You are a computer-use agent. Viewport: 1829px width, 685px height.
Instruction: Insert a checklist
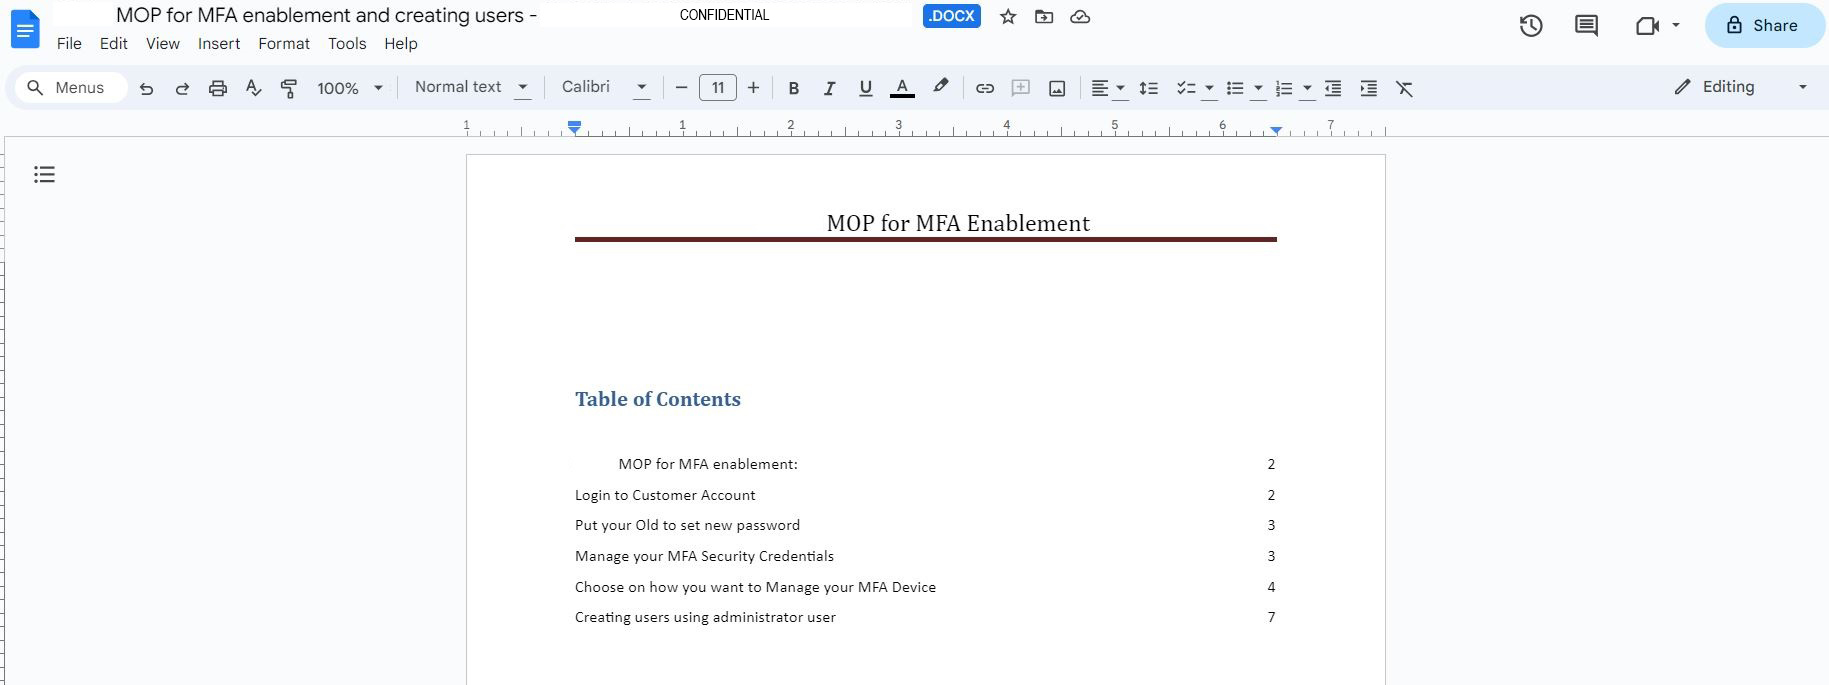pyautogui.click(x=1186, y=88)
